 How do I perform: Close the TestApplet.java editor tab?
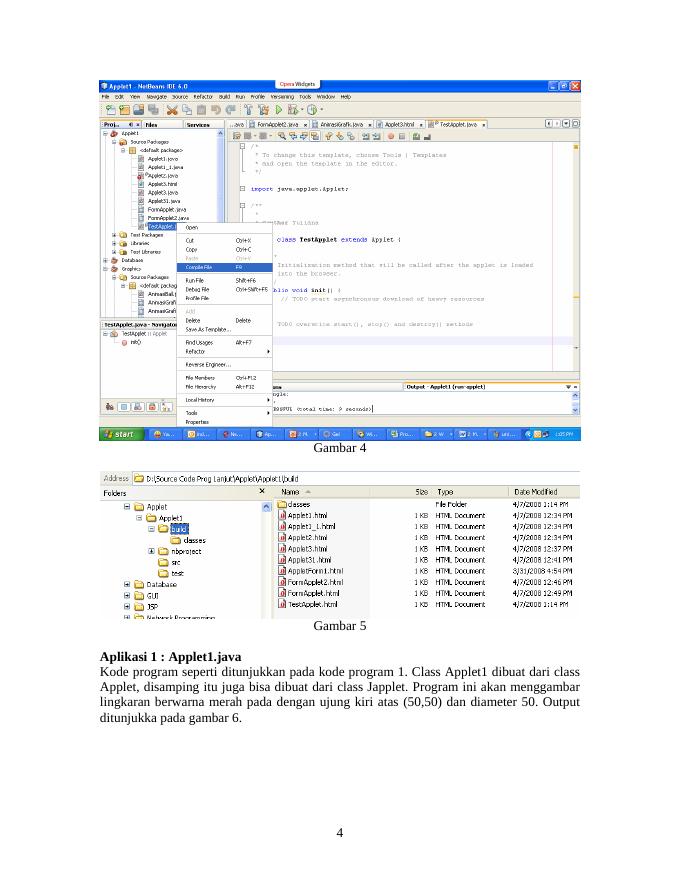[x=484, y=125]
